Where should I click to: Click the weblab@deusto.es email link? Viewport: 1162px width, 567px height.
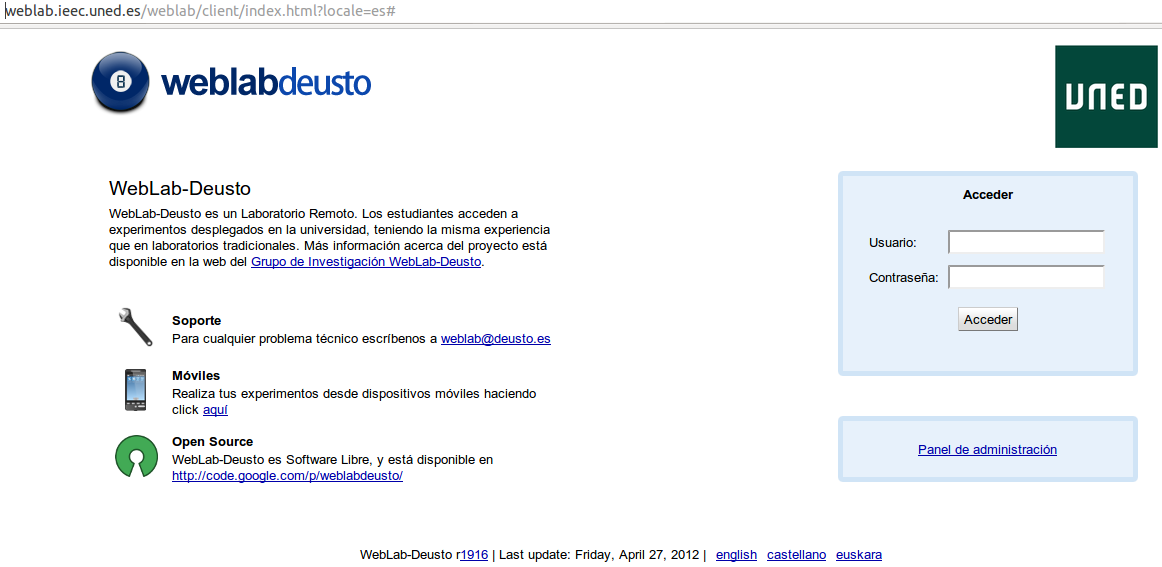coord(496,339)
